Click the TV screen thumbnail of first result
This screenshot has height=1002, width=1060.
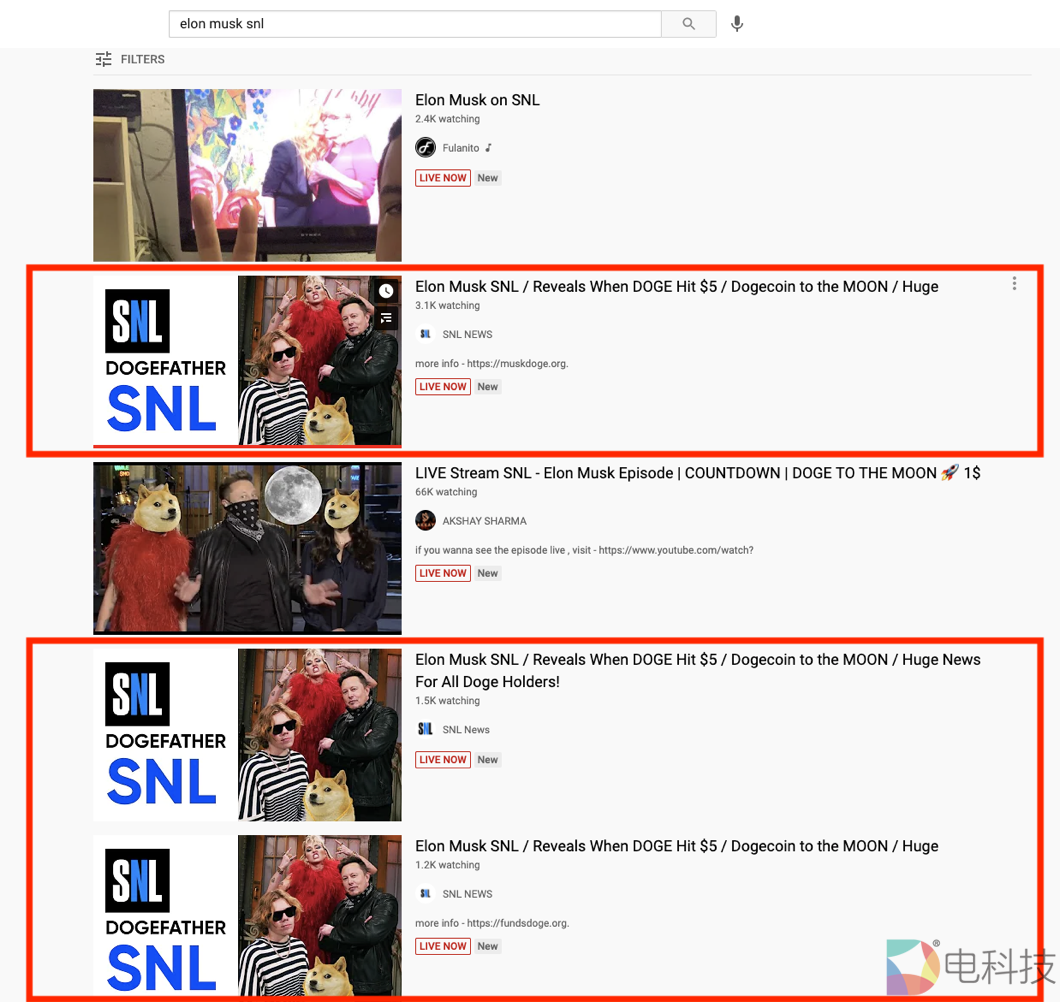point(247,175)
